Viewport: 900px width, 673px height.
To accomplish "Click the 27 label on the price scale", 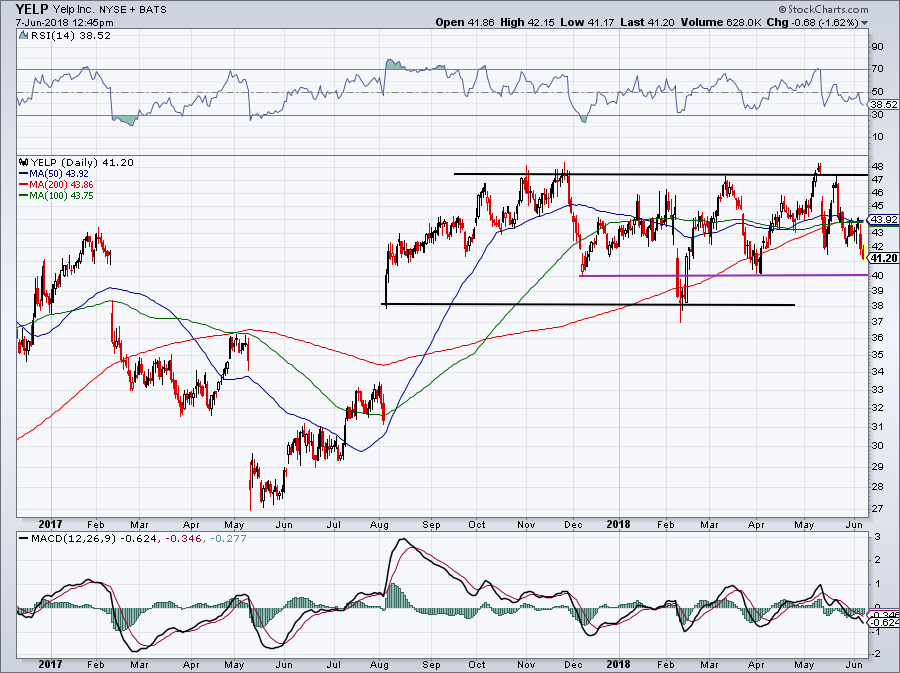I will (878, 509).
